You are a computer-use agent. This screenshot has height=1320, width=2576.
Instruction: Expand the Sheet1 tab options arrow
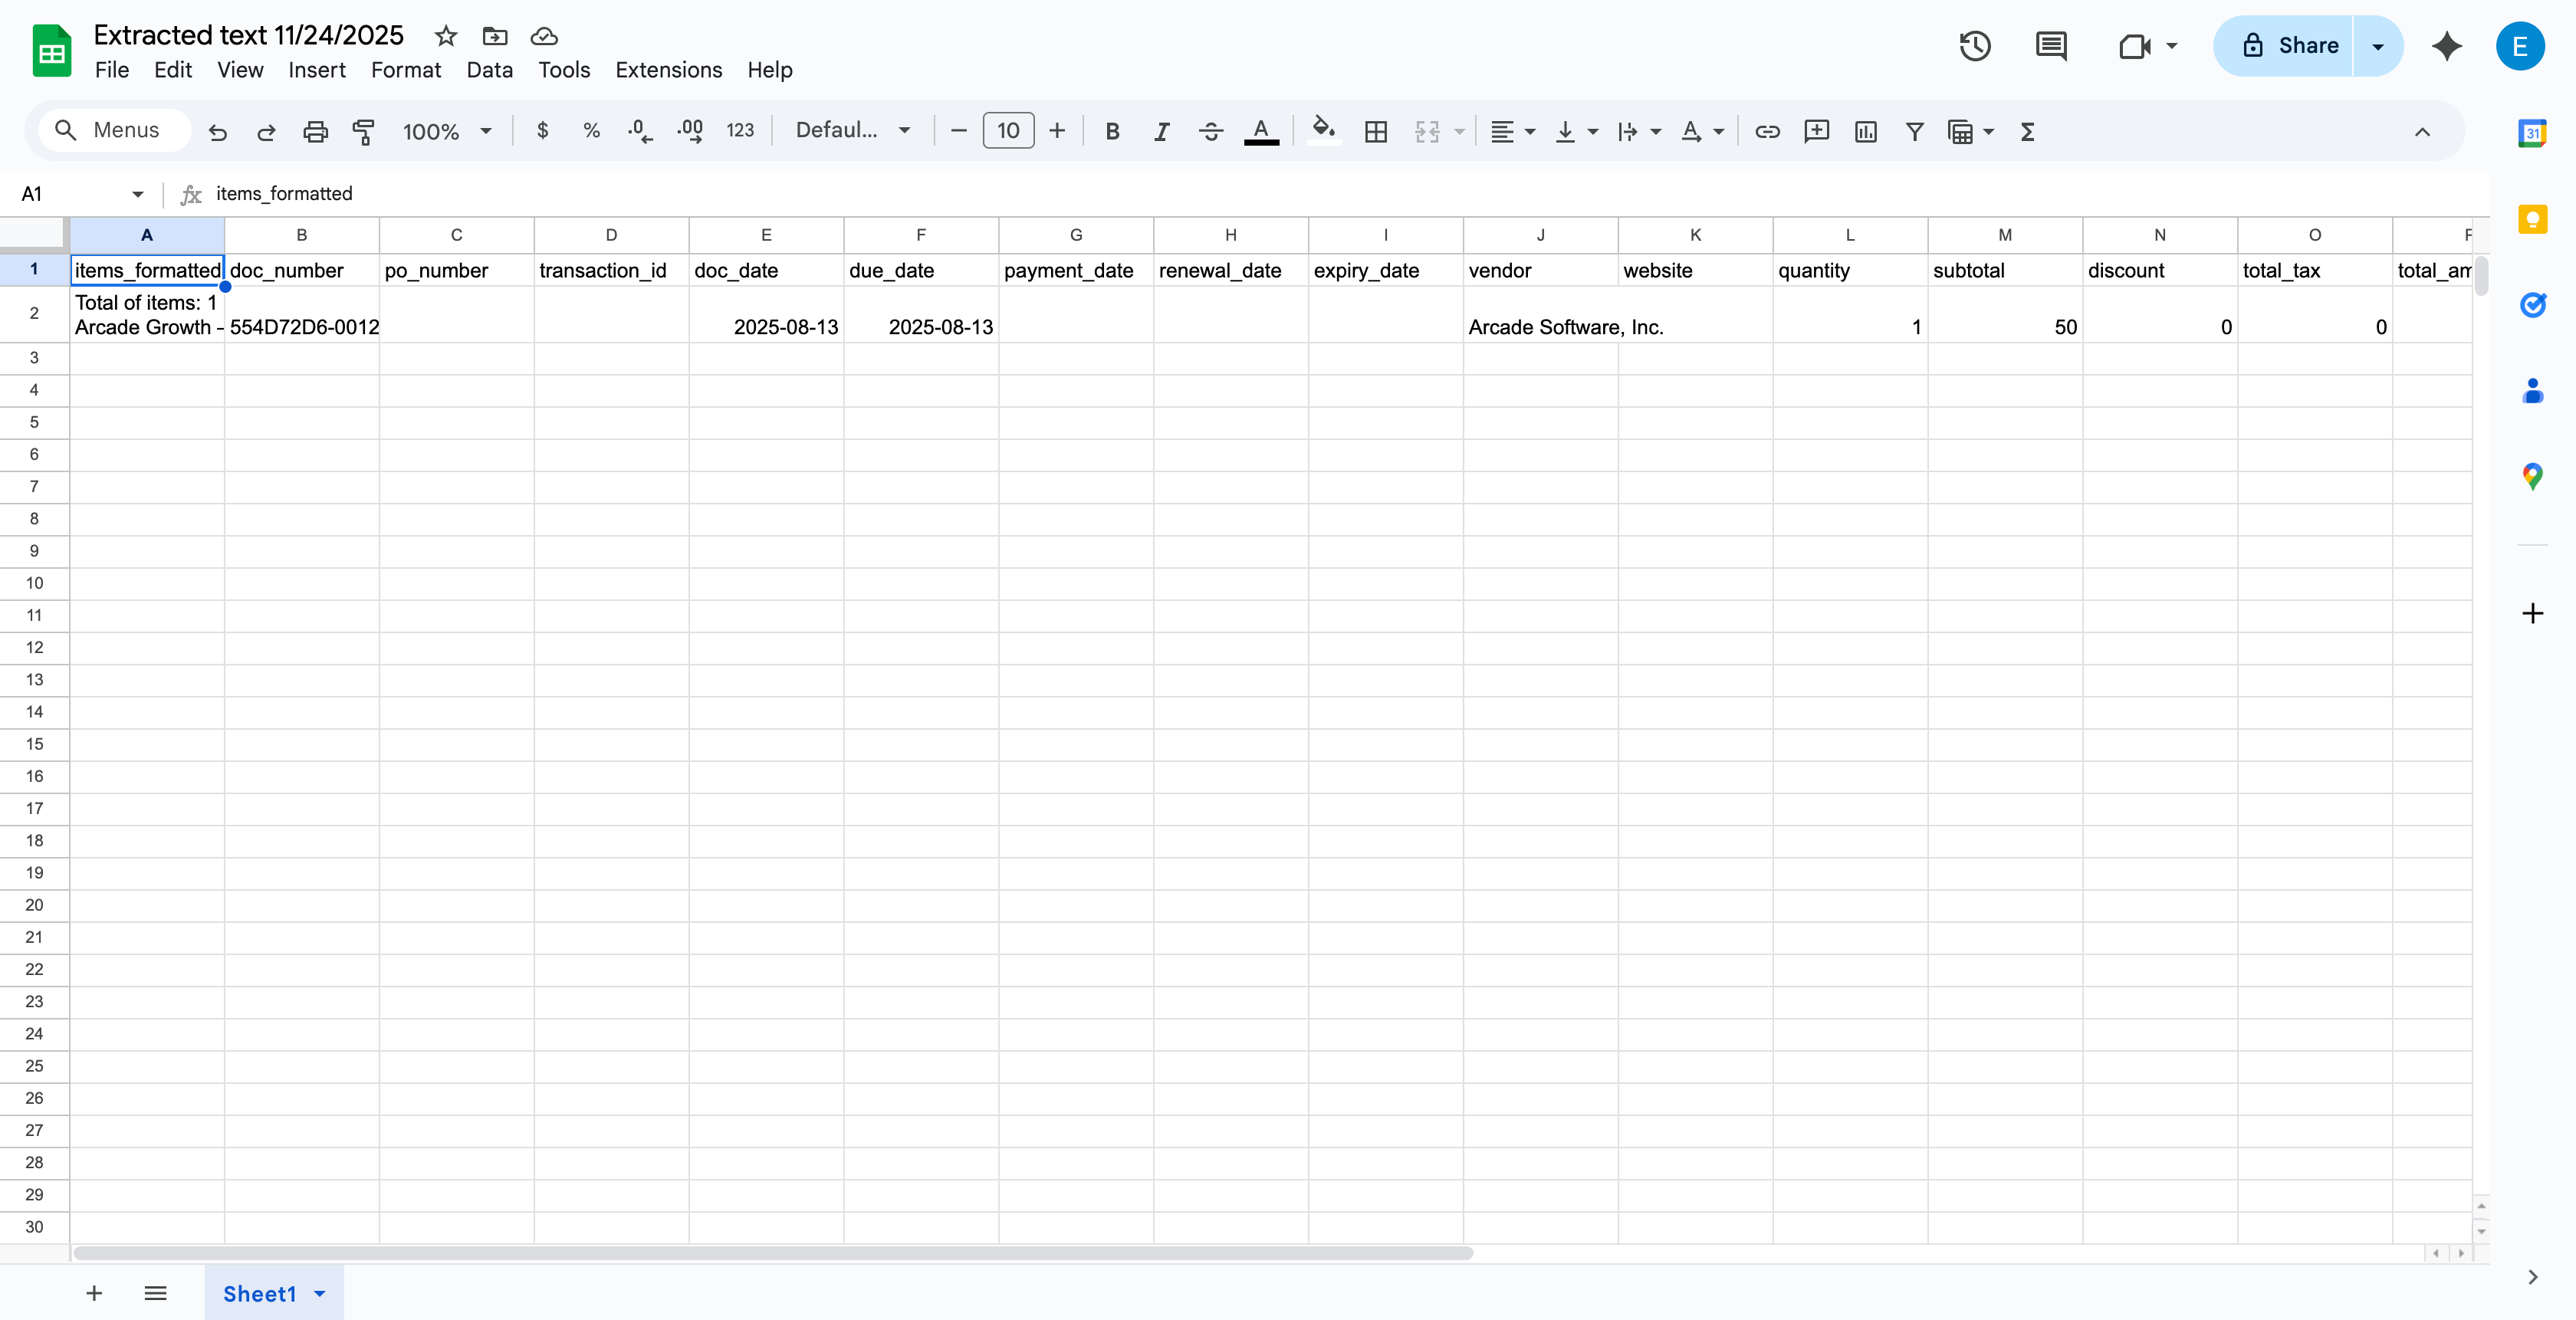pyautogui.click(x=320, y=1293)
